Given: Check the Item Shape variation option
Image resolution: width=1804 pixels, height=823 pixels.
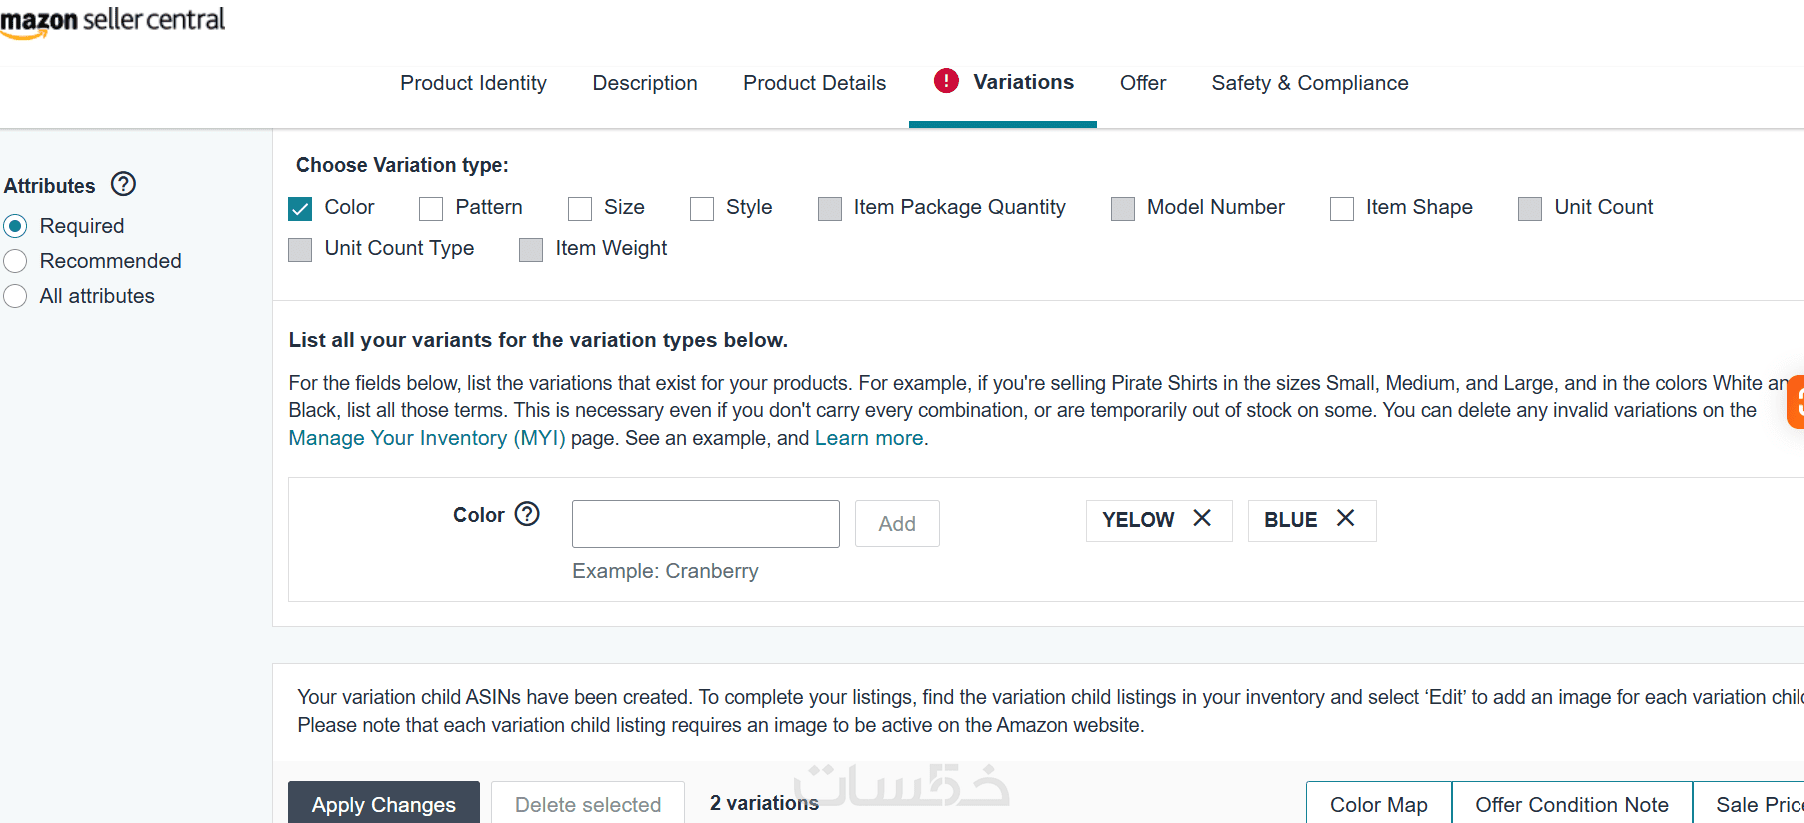Looking at the screenshot, I should point(1342,208).
